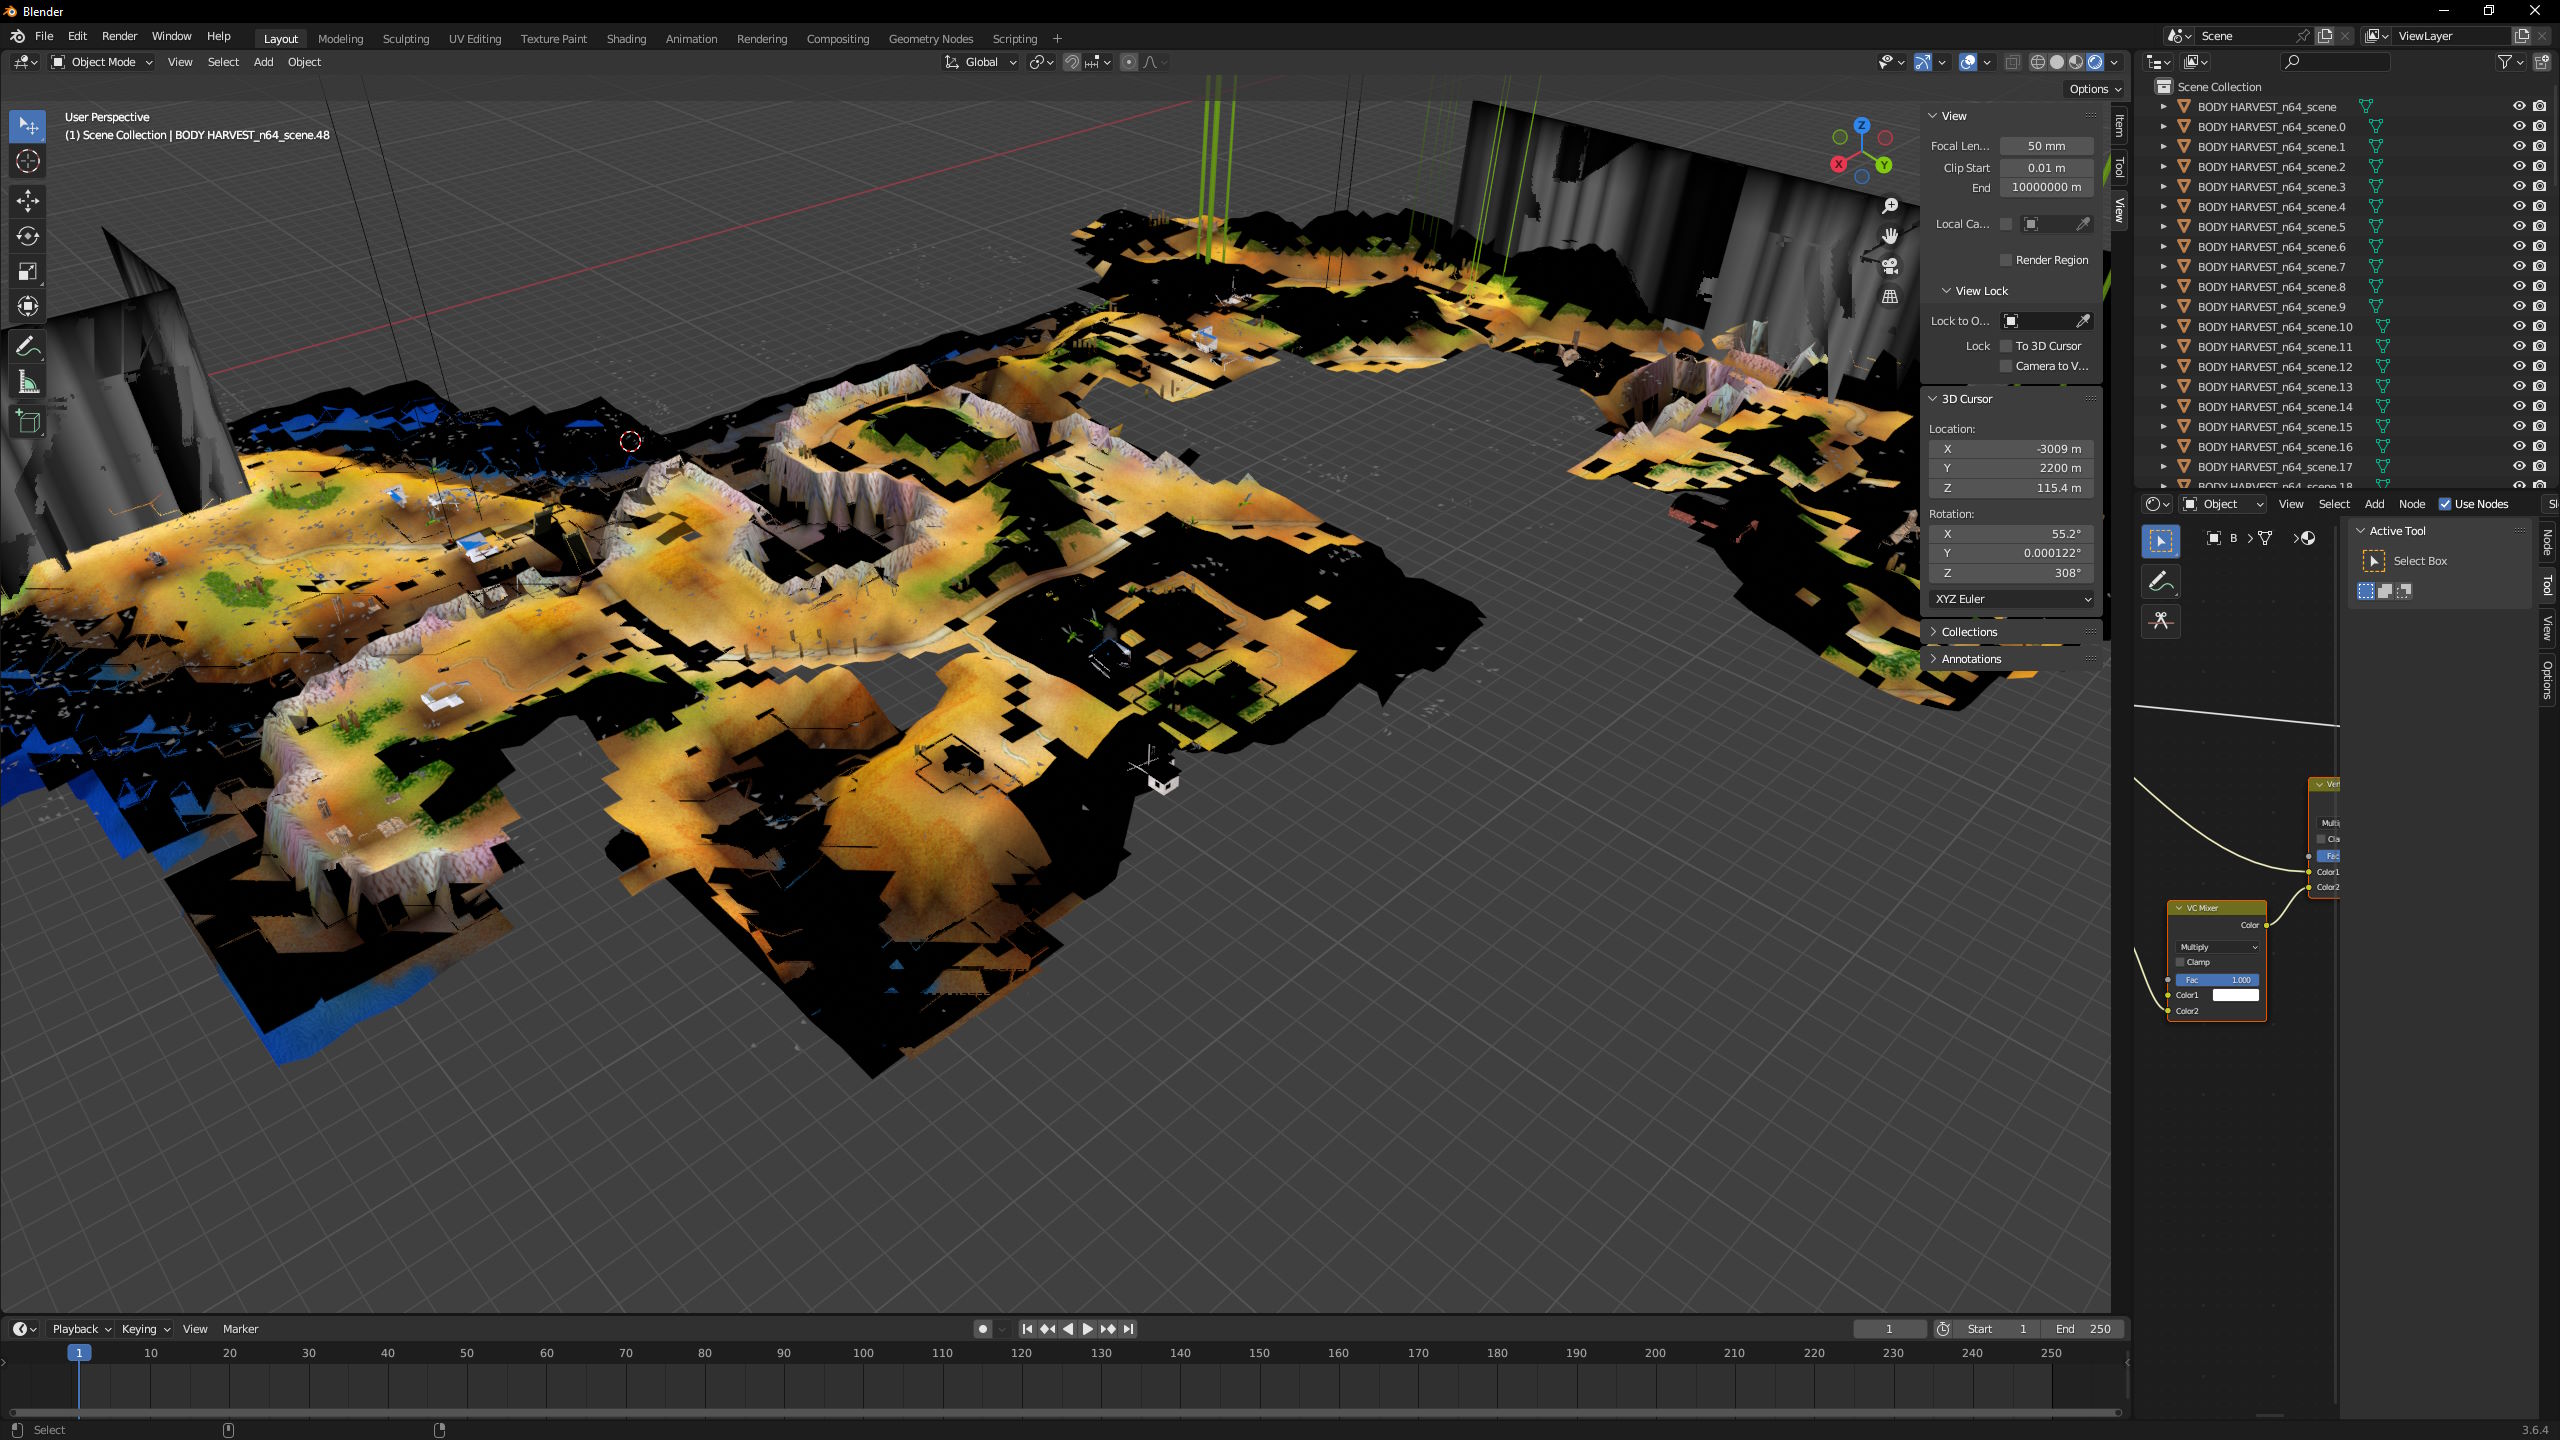The height and width of the screenshot is (1440, 2560).
Task: Select the Add Cube tool
Action: tap(28, 422)
